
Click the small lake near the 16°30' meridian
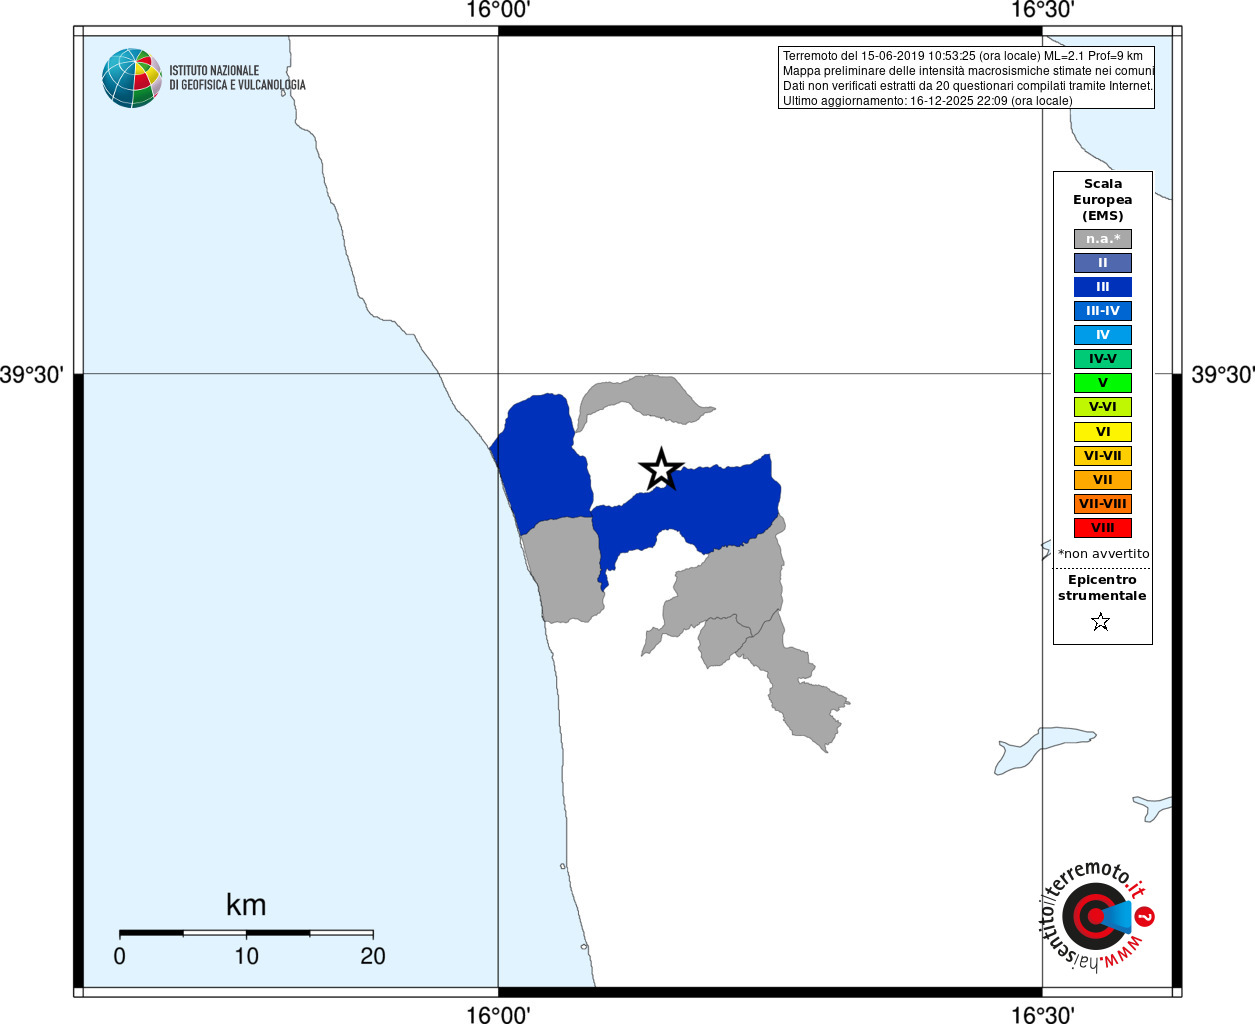pyautogui.click(x=1045, y=749)
